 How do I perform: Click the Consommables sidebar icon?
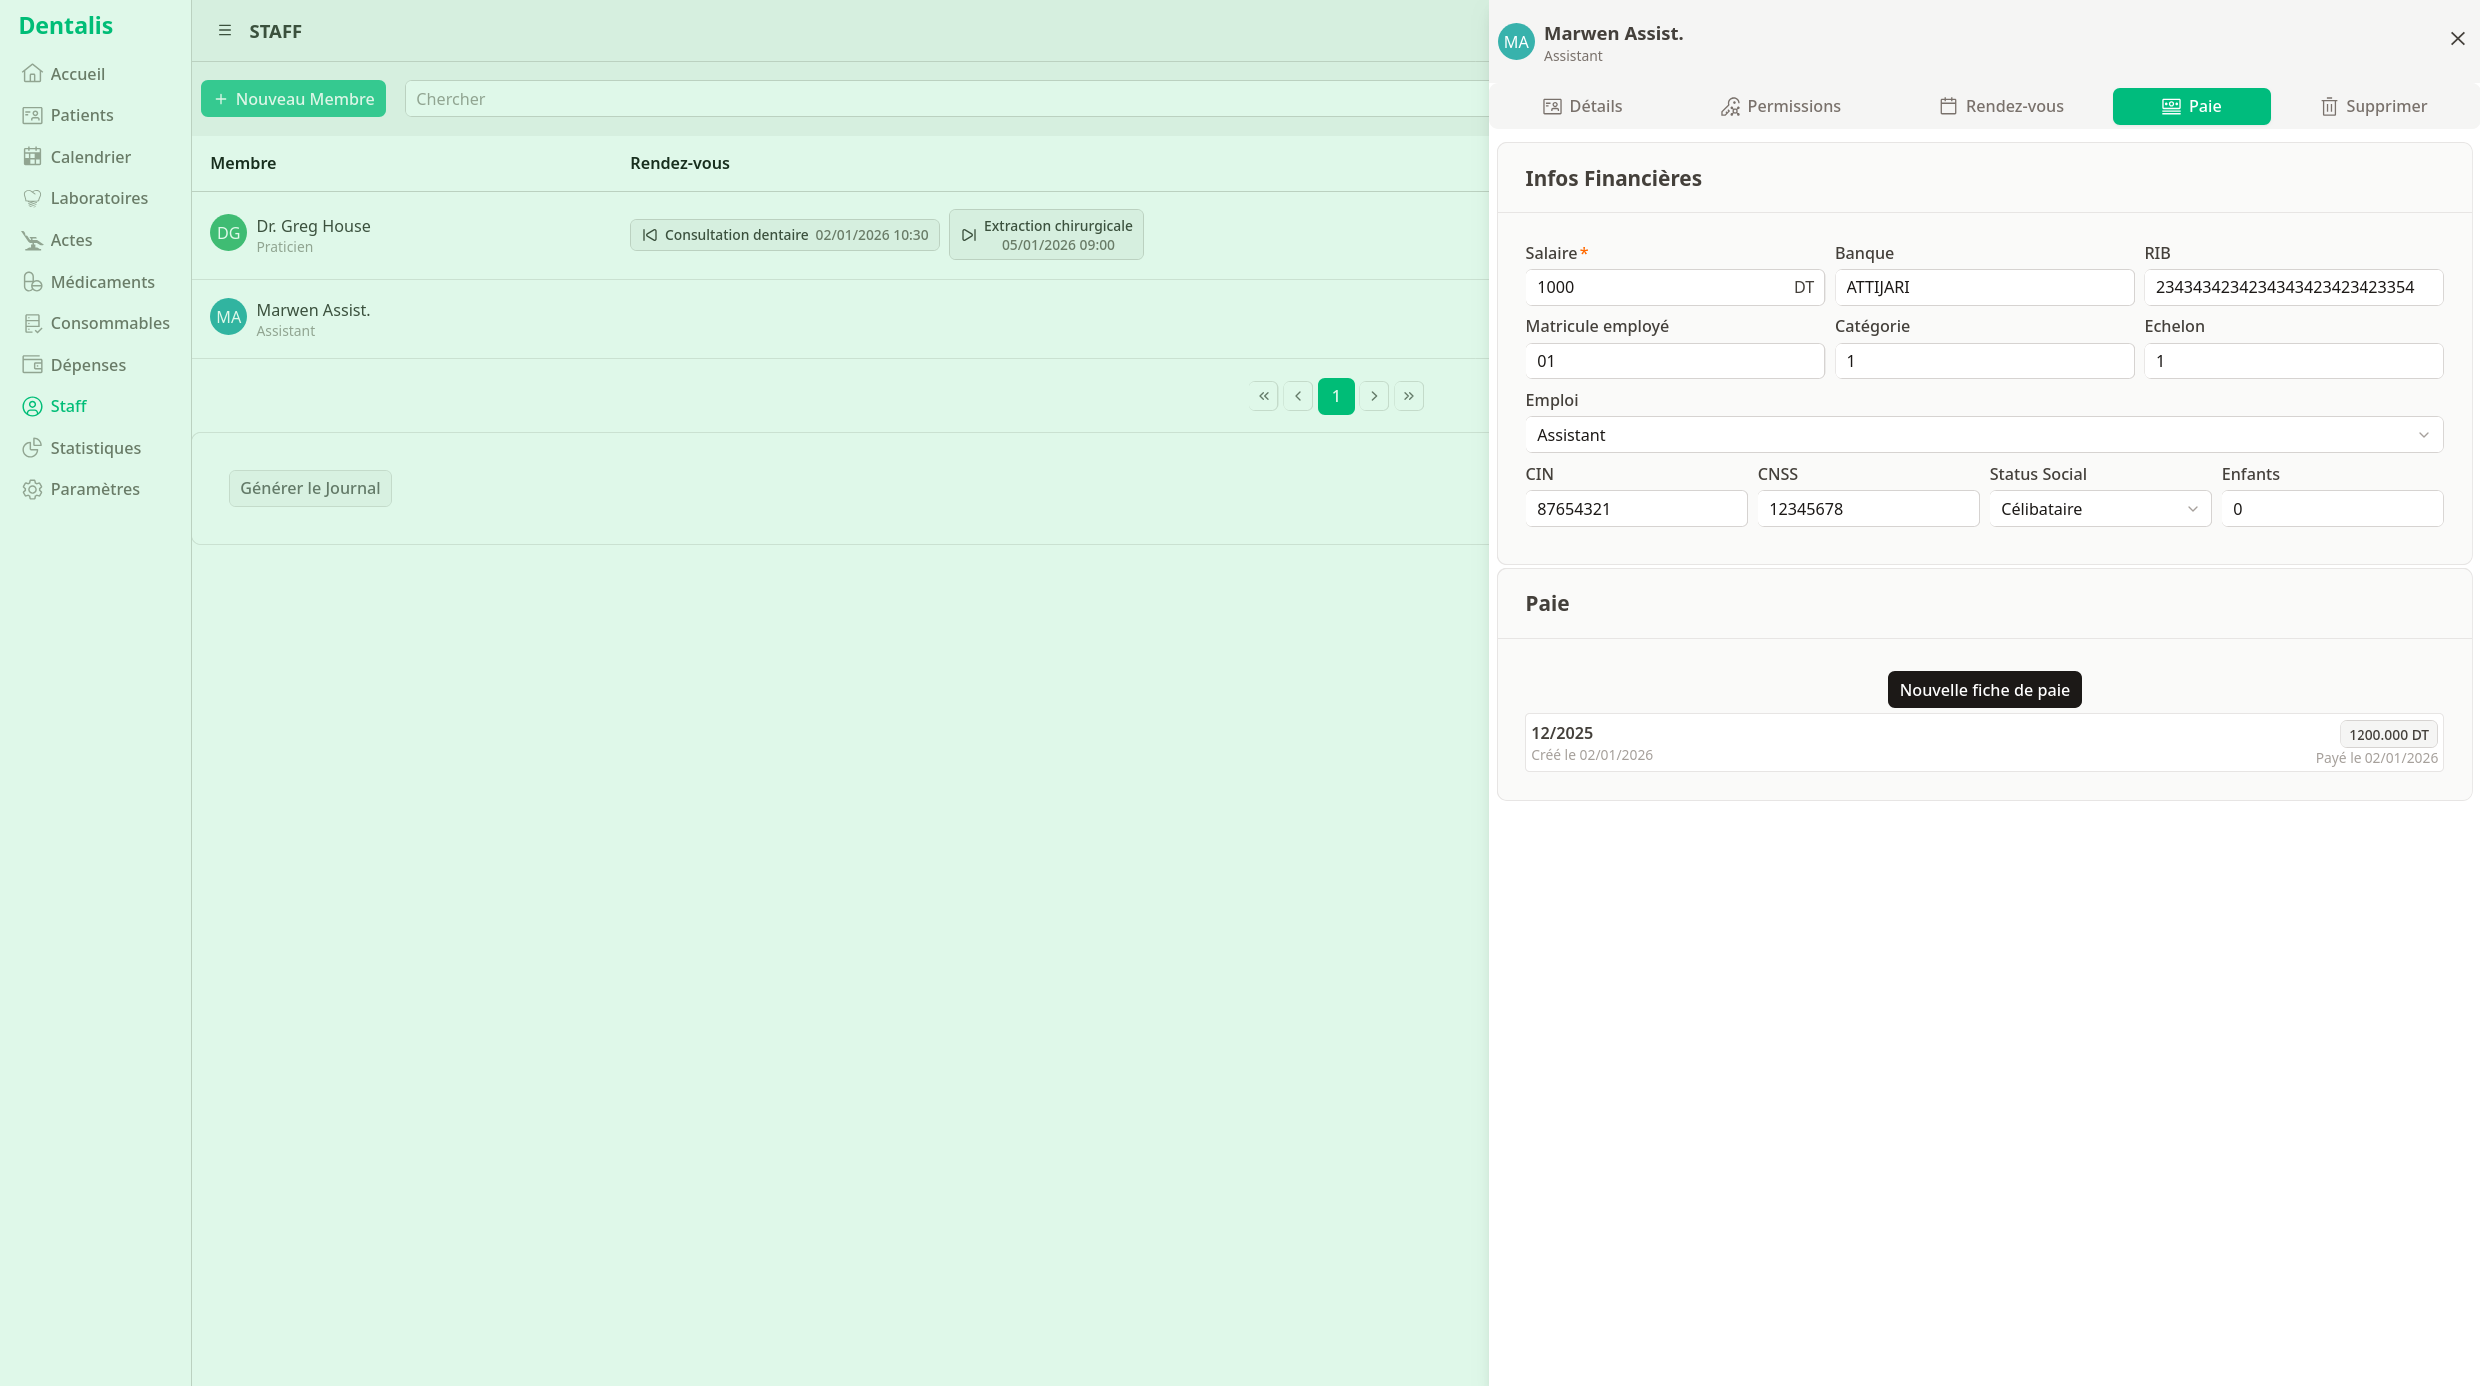[x=33, y=322]
